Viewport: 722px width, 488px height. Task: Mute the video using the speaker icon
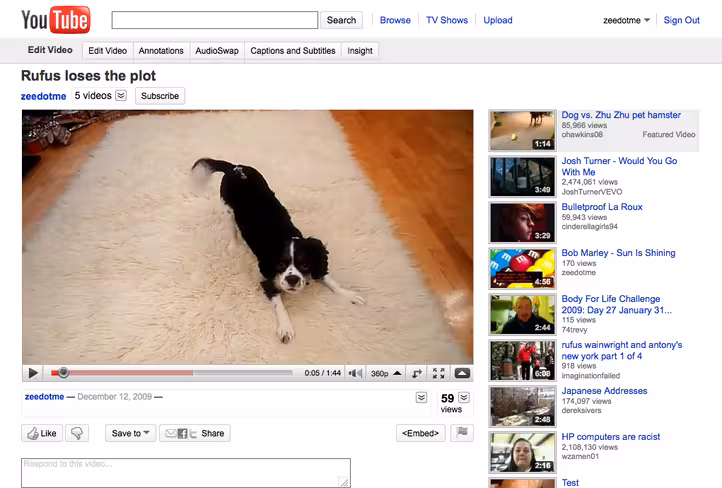[355, 373]
